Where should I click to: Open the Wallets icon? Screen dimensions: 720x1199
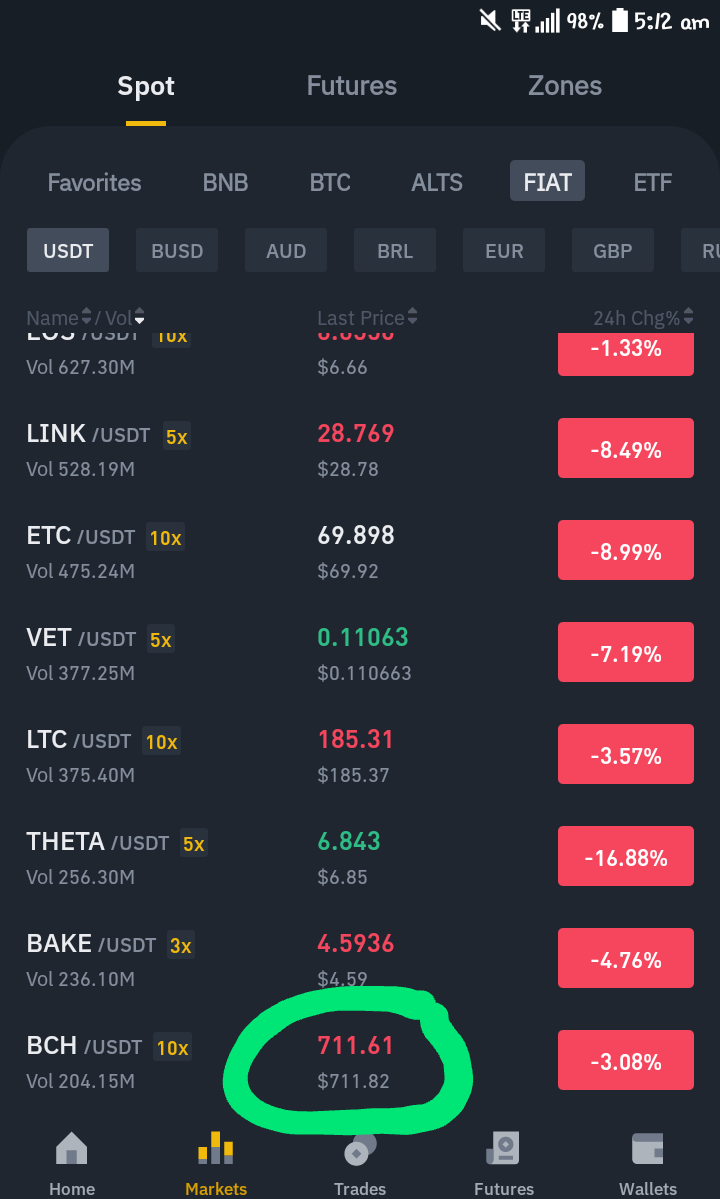(647, 1149)
